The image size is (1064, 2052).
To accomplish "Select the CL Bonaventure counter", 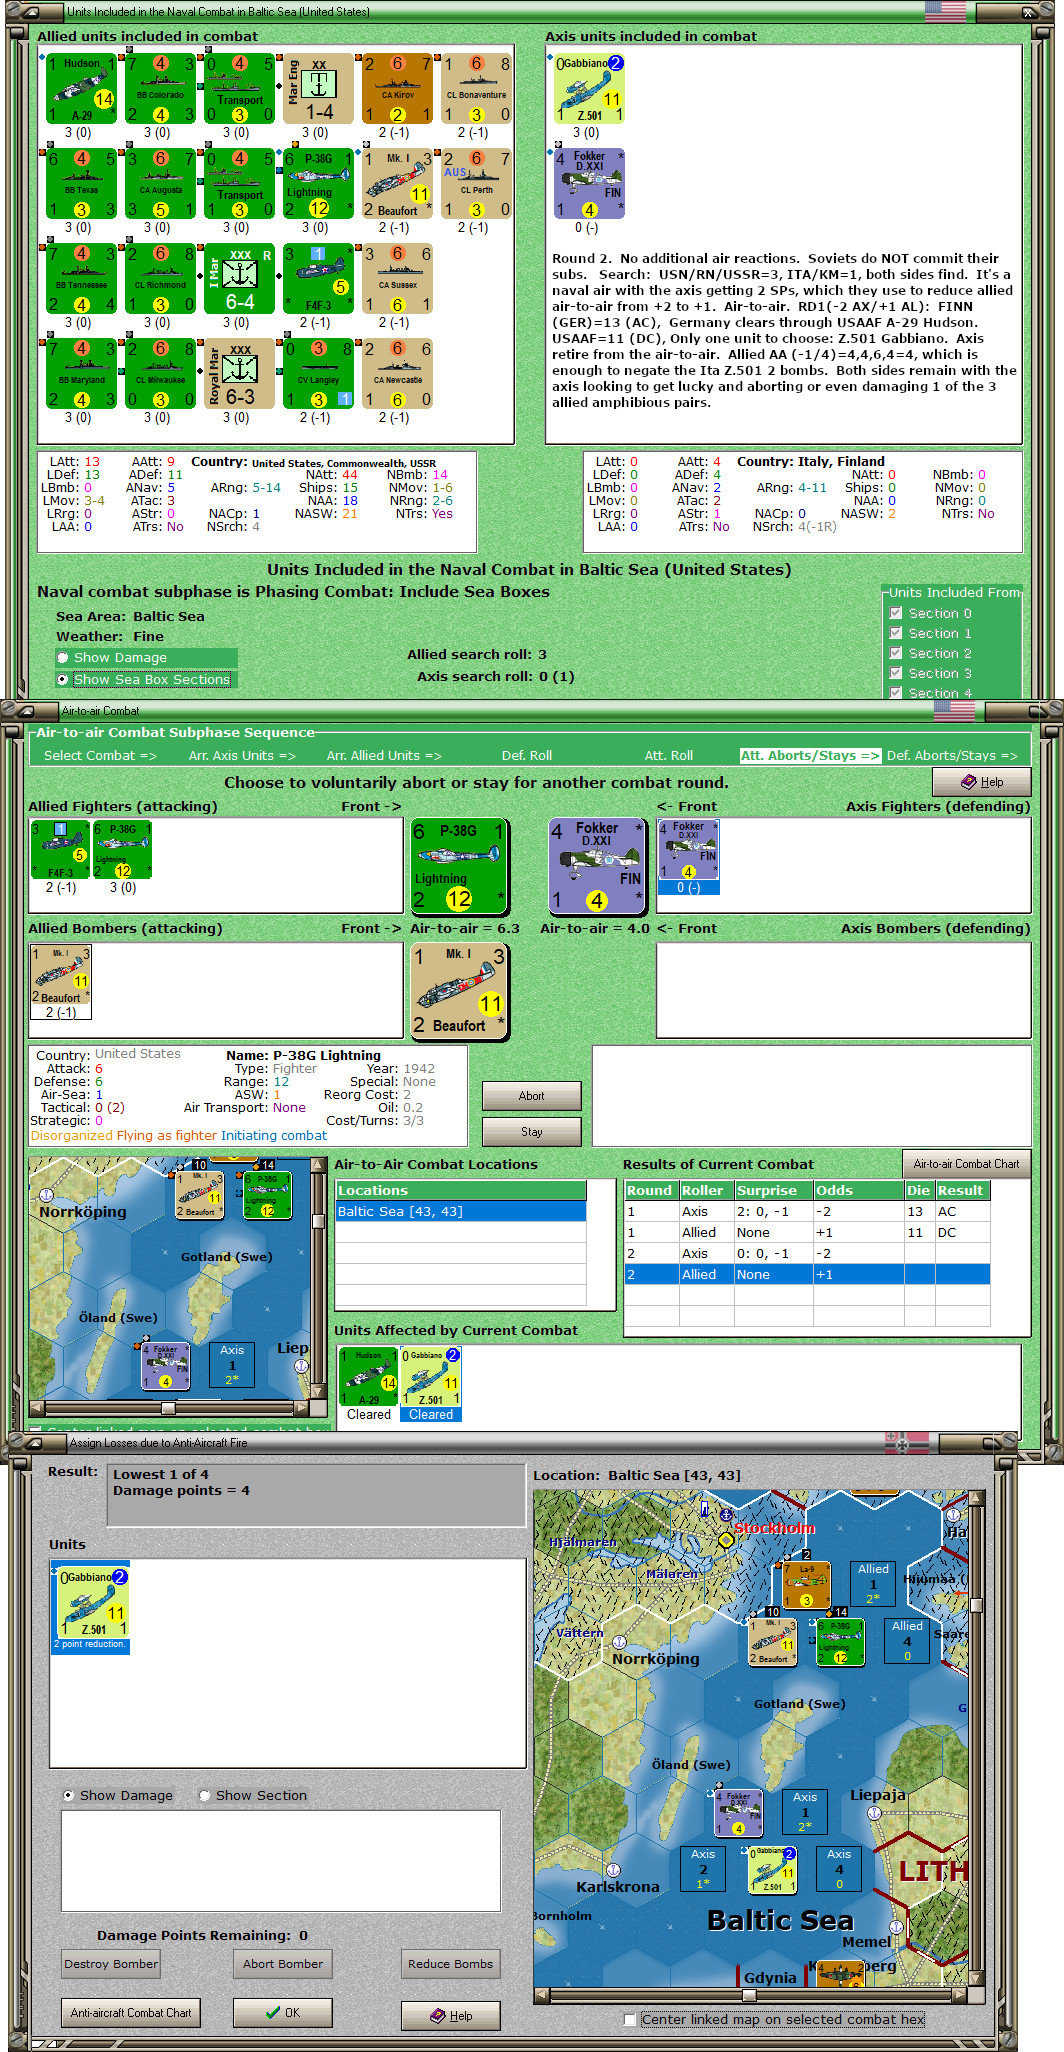I will (476, 89).
